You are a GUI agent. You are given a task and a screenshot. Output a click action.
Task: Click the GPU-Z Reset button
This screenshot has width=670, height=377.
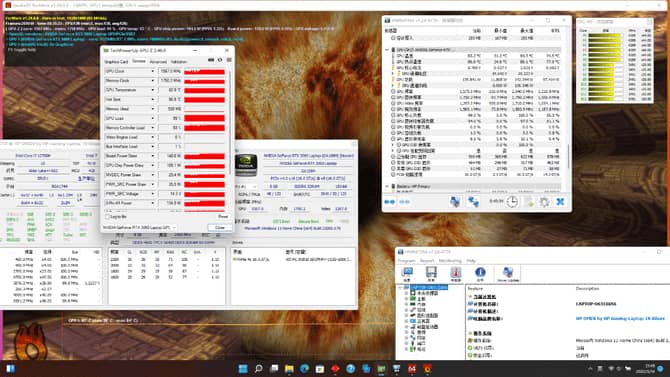click(x=223, y=217)
